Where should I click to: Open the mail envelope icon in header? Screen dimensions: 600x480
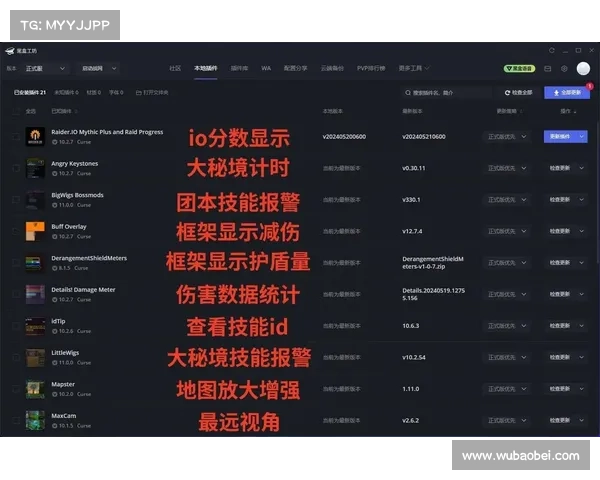point(547,69)
